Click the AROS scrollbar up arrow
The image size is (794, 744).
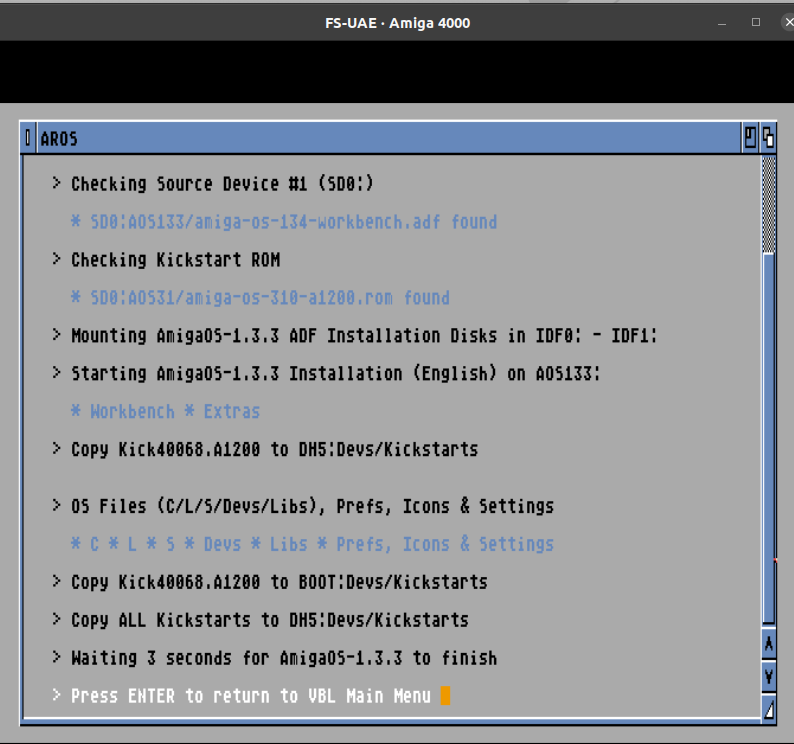[x=769, y=644]
